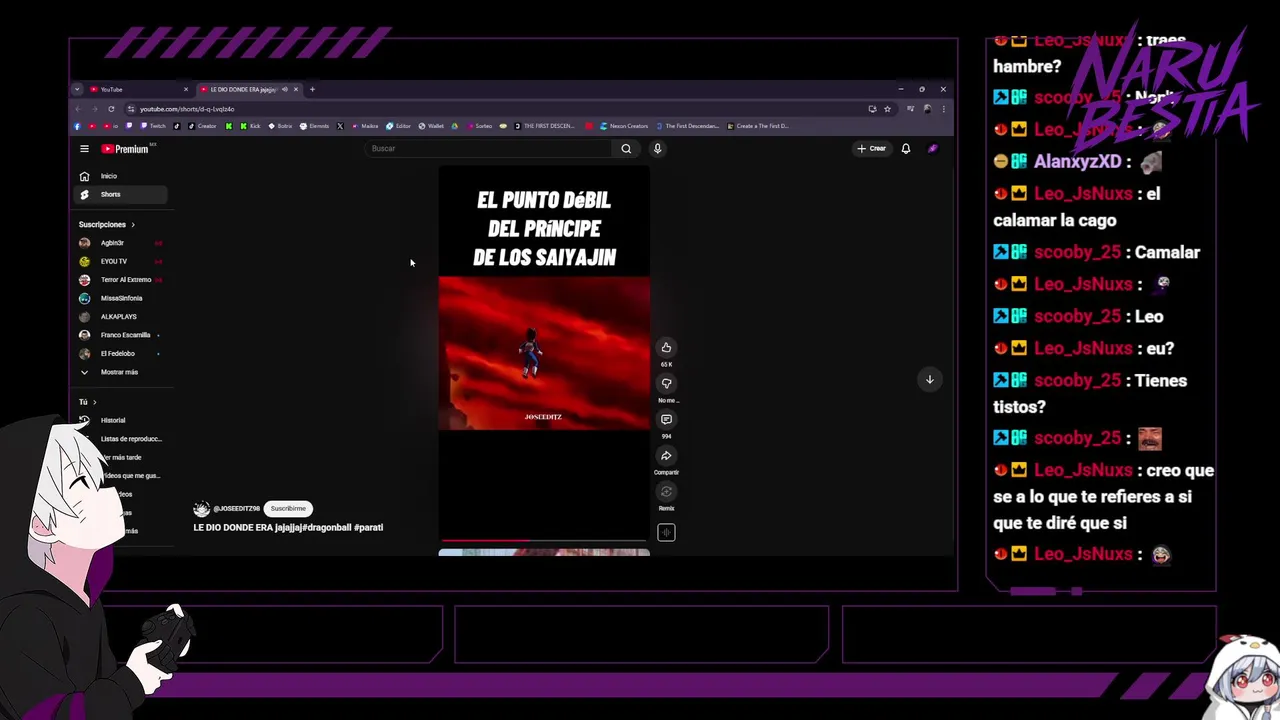The height and width of the screenshot is (720, 1280).
Task: Switch to the YouTube tab
Action: pyautogui.click(x=138, y=89)
